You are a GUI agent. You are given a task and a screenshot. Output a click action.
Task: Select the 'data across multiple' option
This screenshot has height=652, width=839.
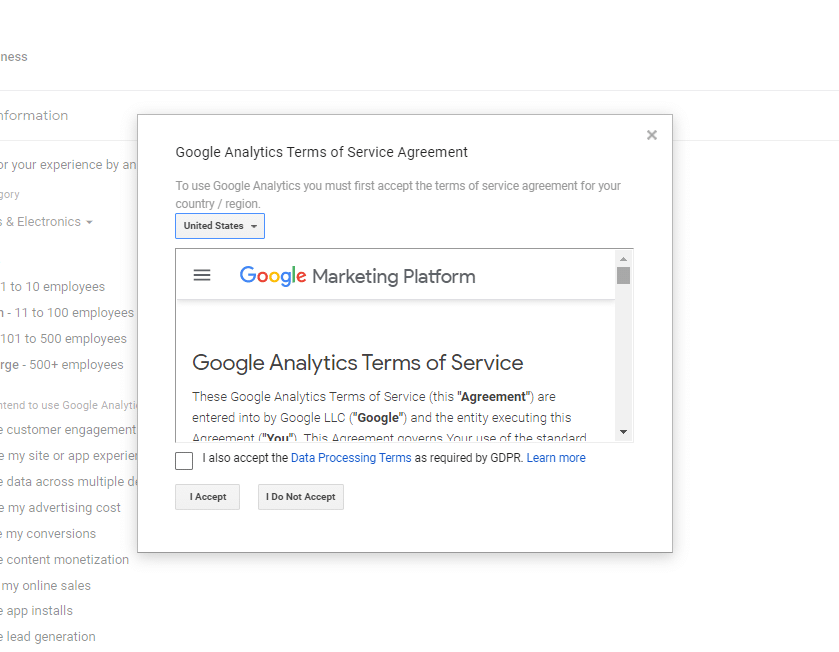[x=68, y=481]
